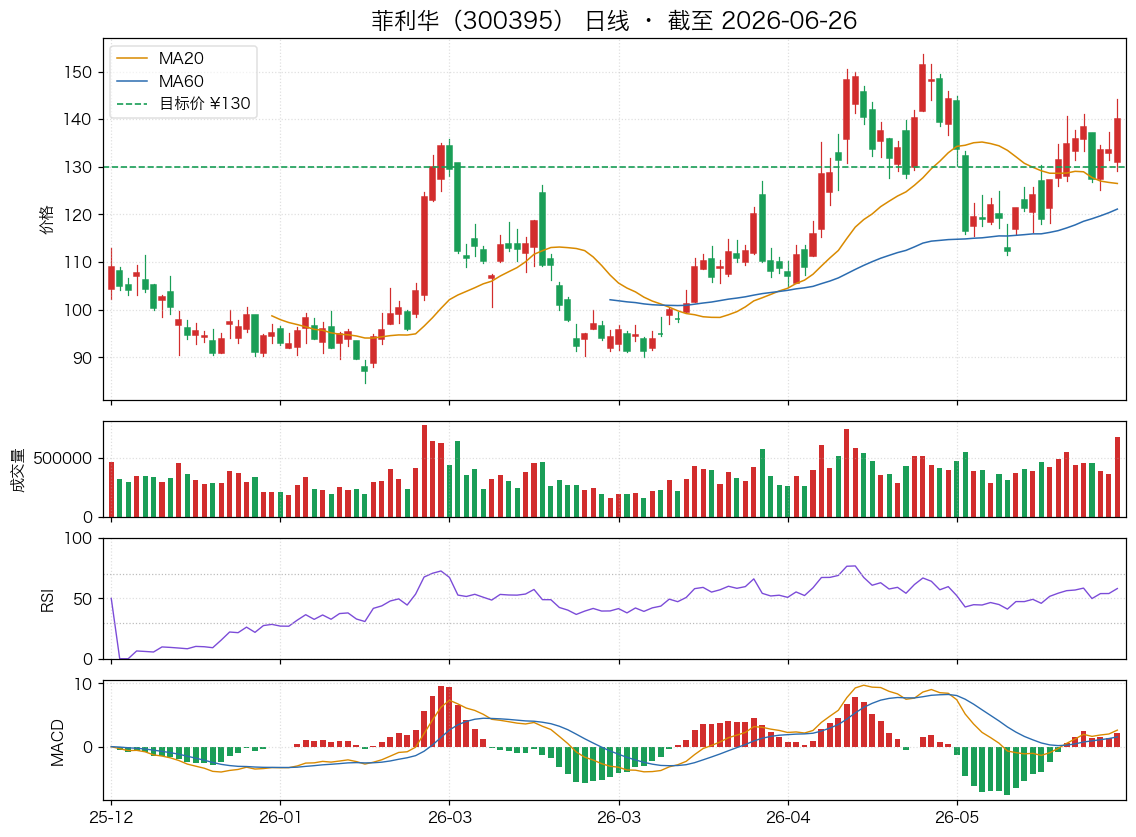
Task: Click the 26-04 date label
Action: click(788, 817)
